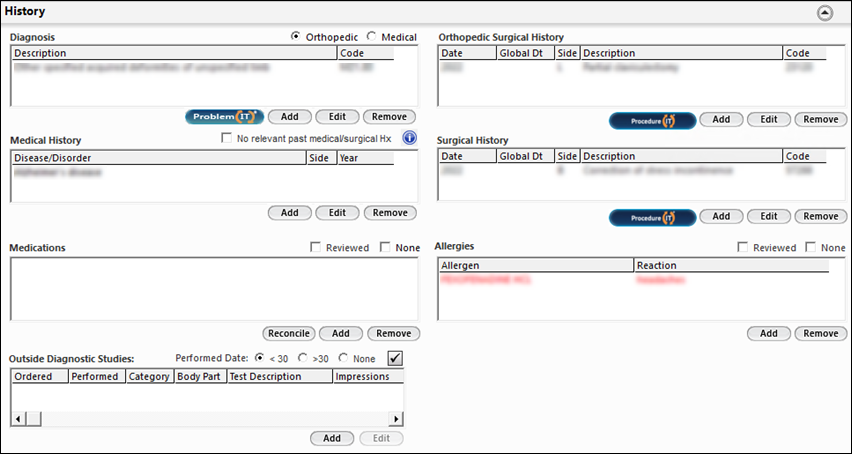Launch Procedure IT under Orthopedic Surgical History
Viewport: 852px width, 454px height.
(652, 121)
